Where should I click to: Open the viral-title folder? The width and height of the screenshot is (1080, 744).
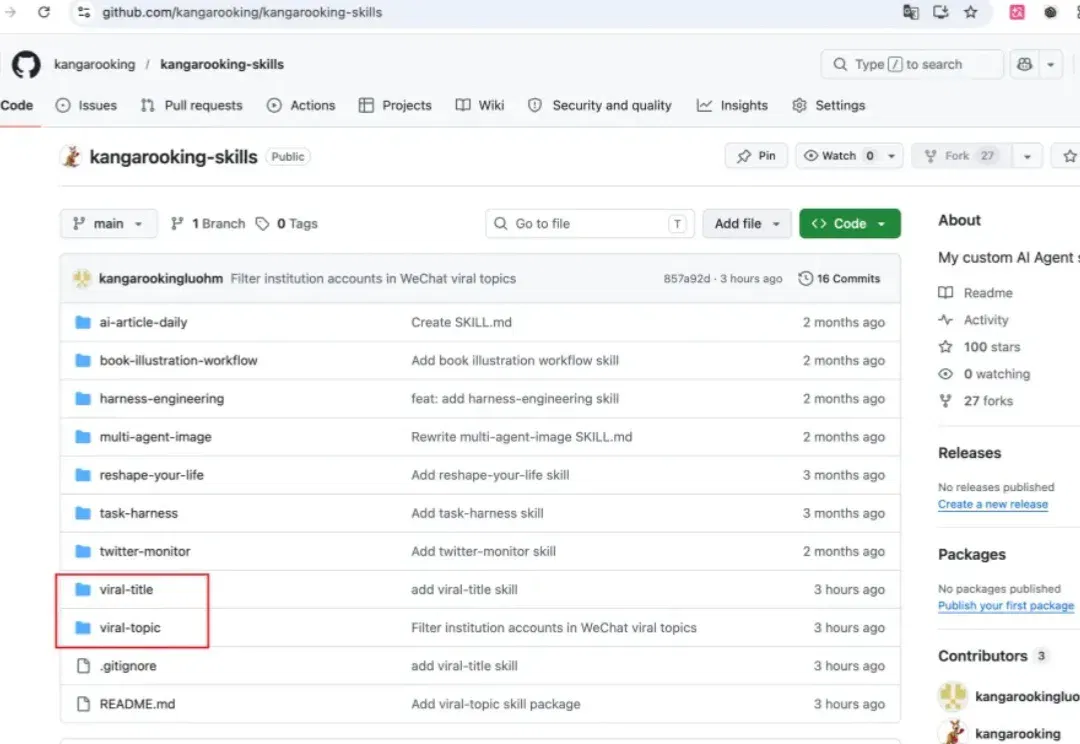[x=126, y=589]
